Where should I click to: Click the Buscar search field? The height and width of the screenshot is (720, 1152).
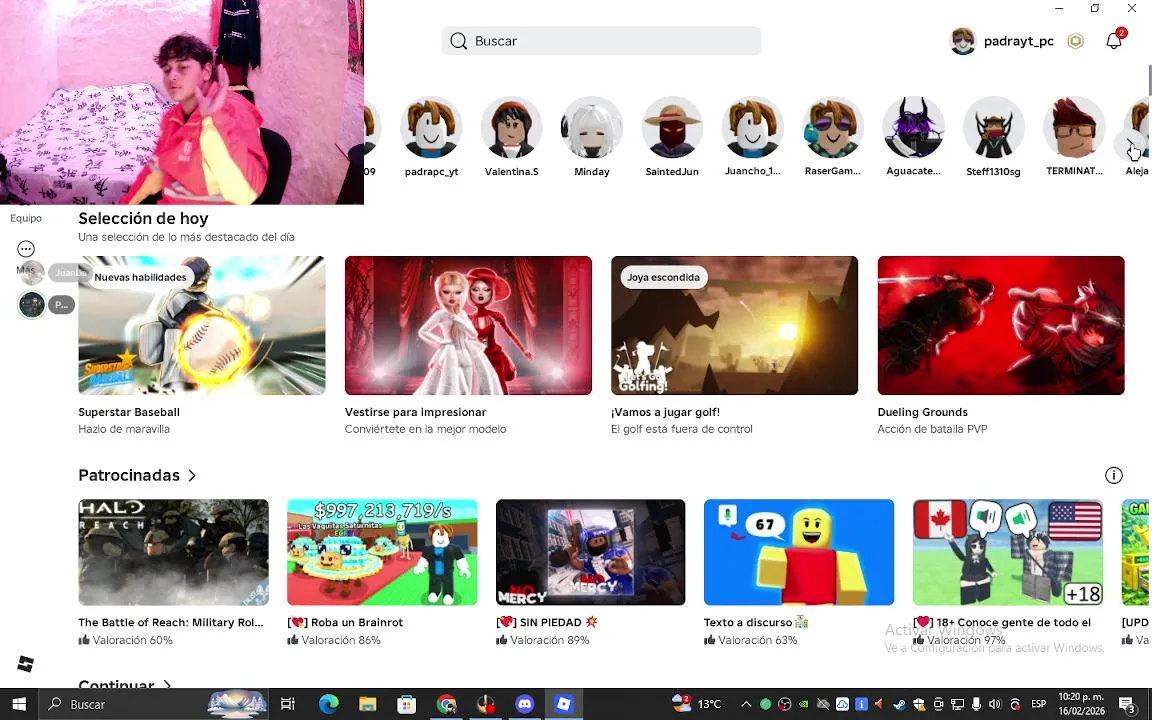click(601, 41)
